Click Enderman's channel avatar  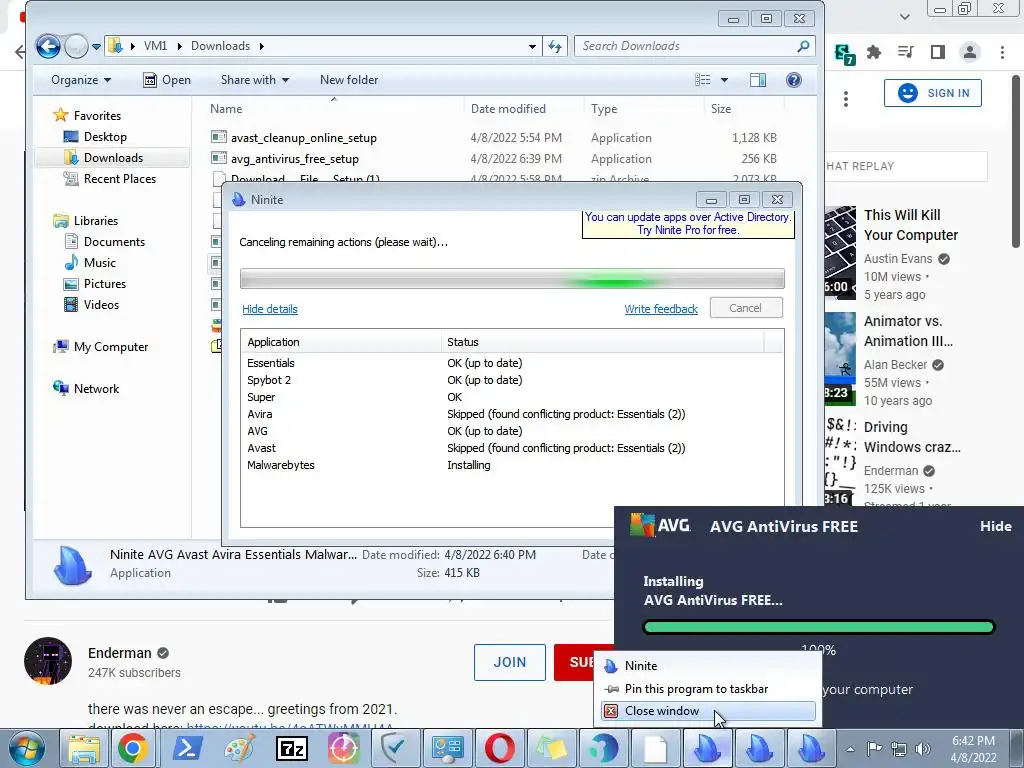48,661
